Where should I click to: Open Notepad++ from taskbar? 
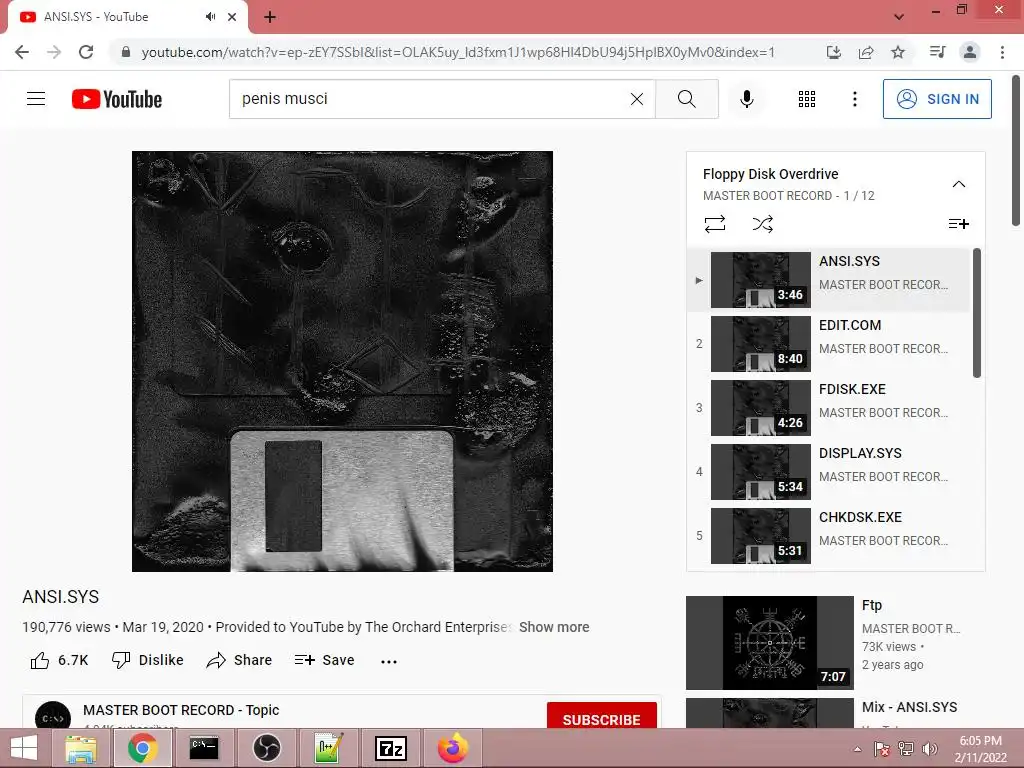pos(328,748)
